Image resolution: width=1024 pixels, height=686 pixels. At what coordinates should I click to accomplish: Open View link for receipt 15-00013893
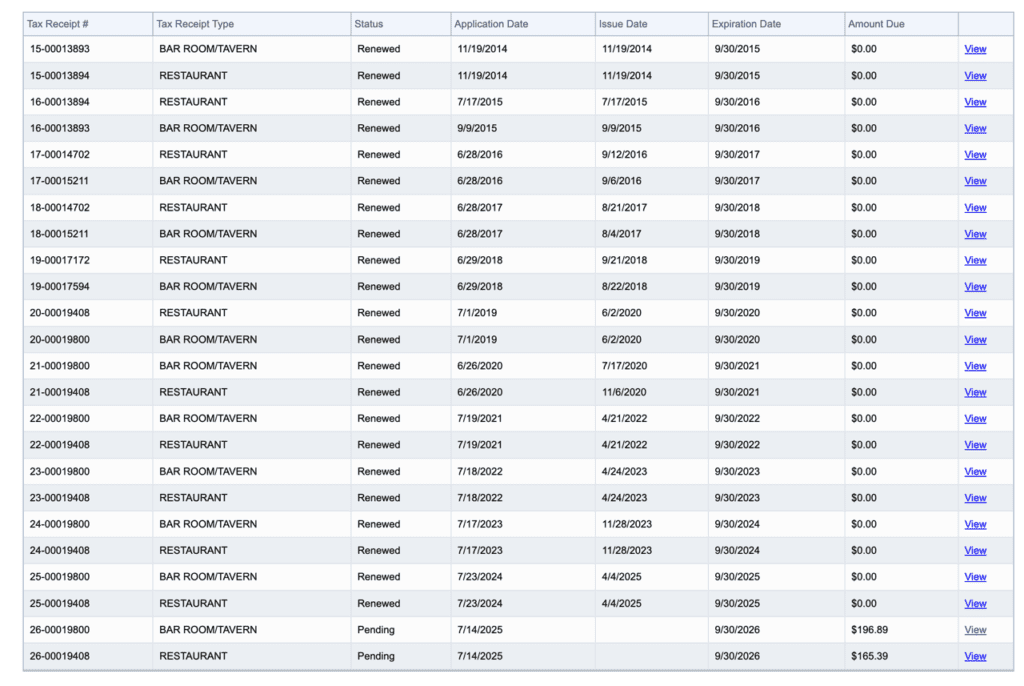975,49
